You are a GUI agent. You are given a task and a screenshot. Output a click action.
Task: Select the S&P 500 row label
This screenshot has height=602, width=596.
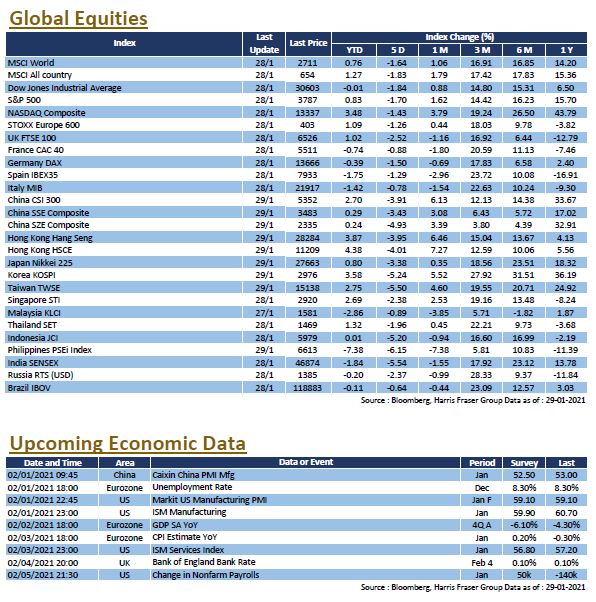[x=24, y=100]
